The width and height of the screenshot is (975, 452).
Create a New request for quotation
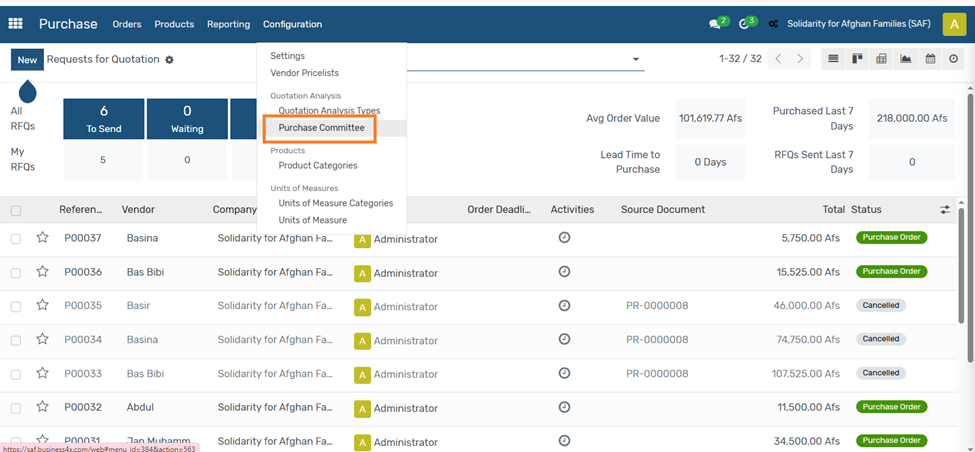(27, 60)
